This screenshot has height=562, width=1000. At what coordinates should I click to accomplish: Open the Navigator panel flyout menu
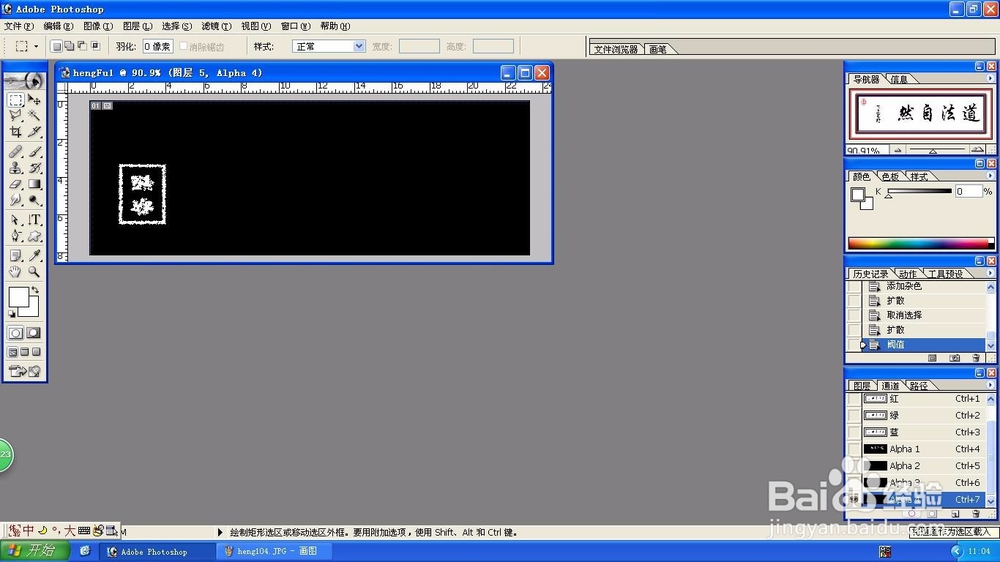990,79
